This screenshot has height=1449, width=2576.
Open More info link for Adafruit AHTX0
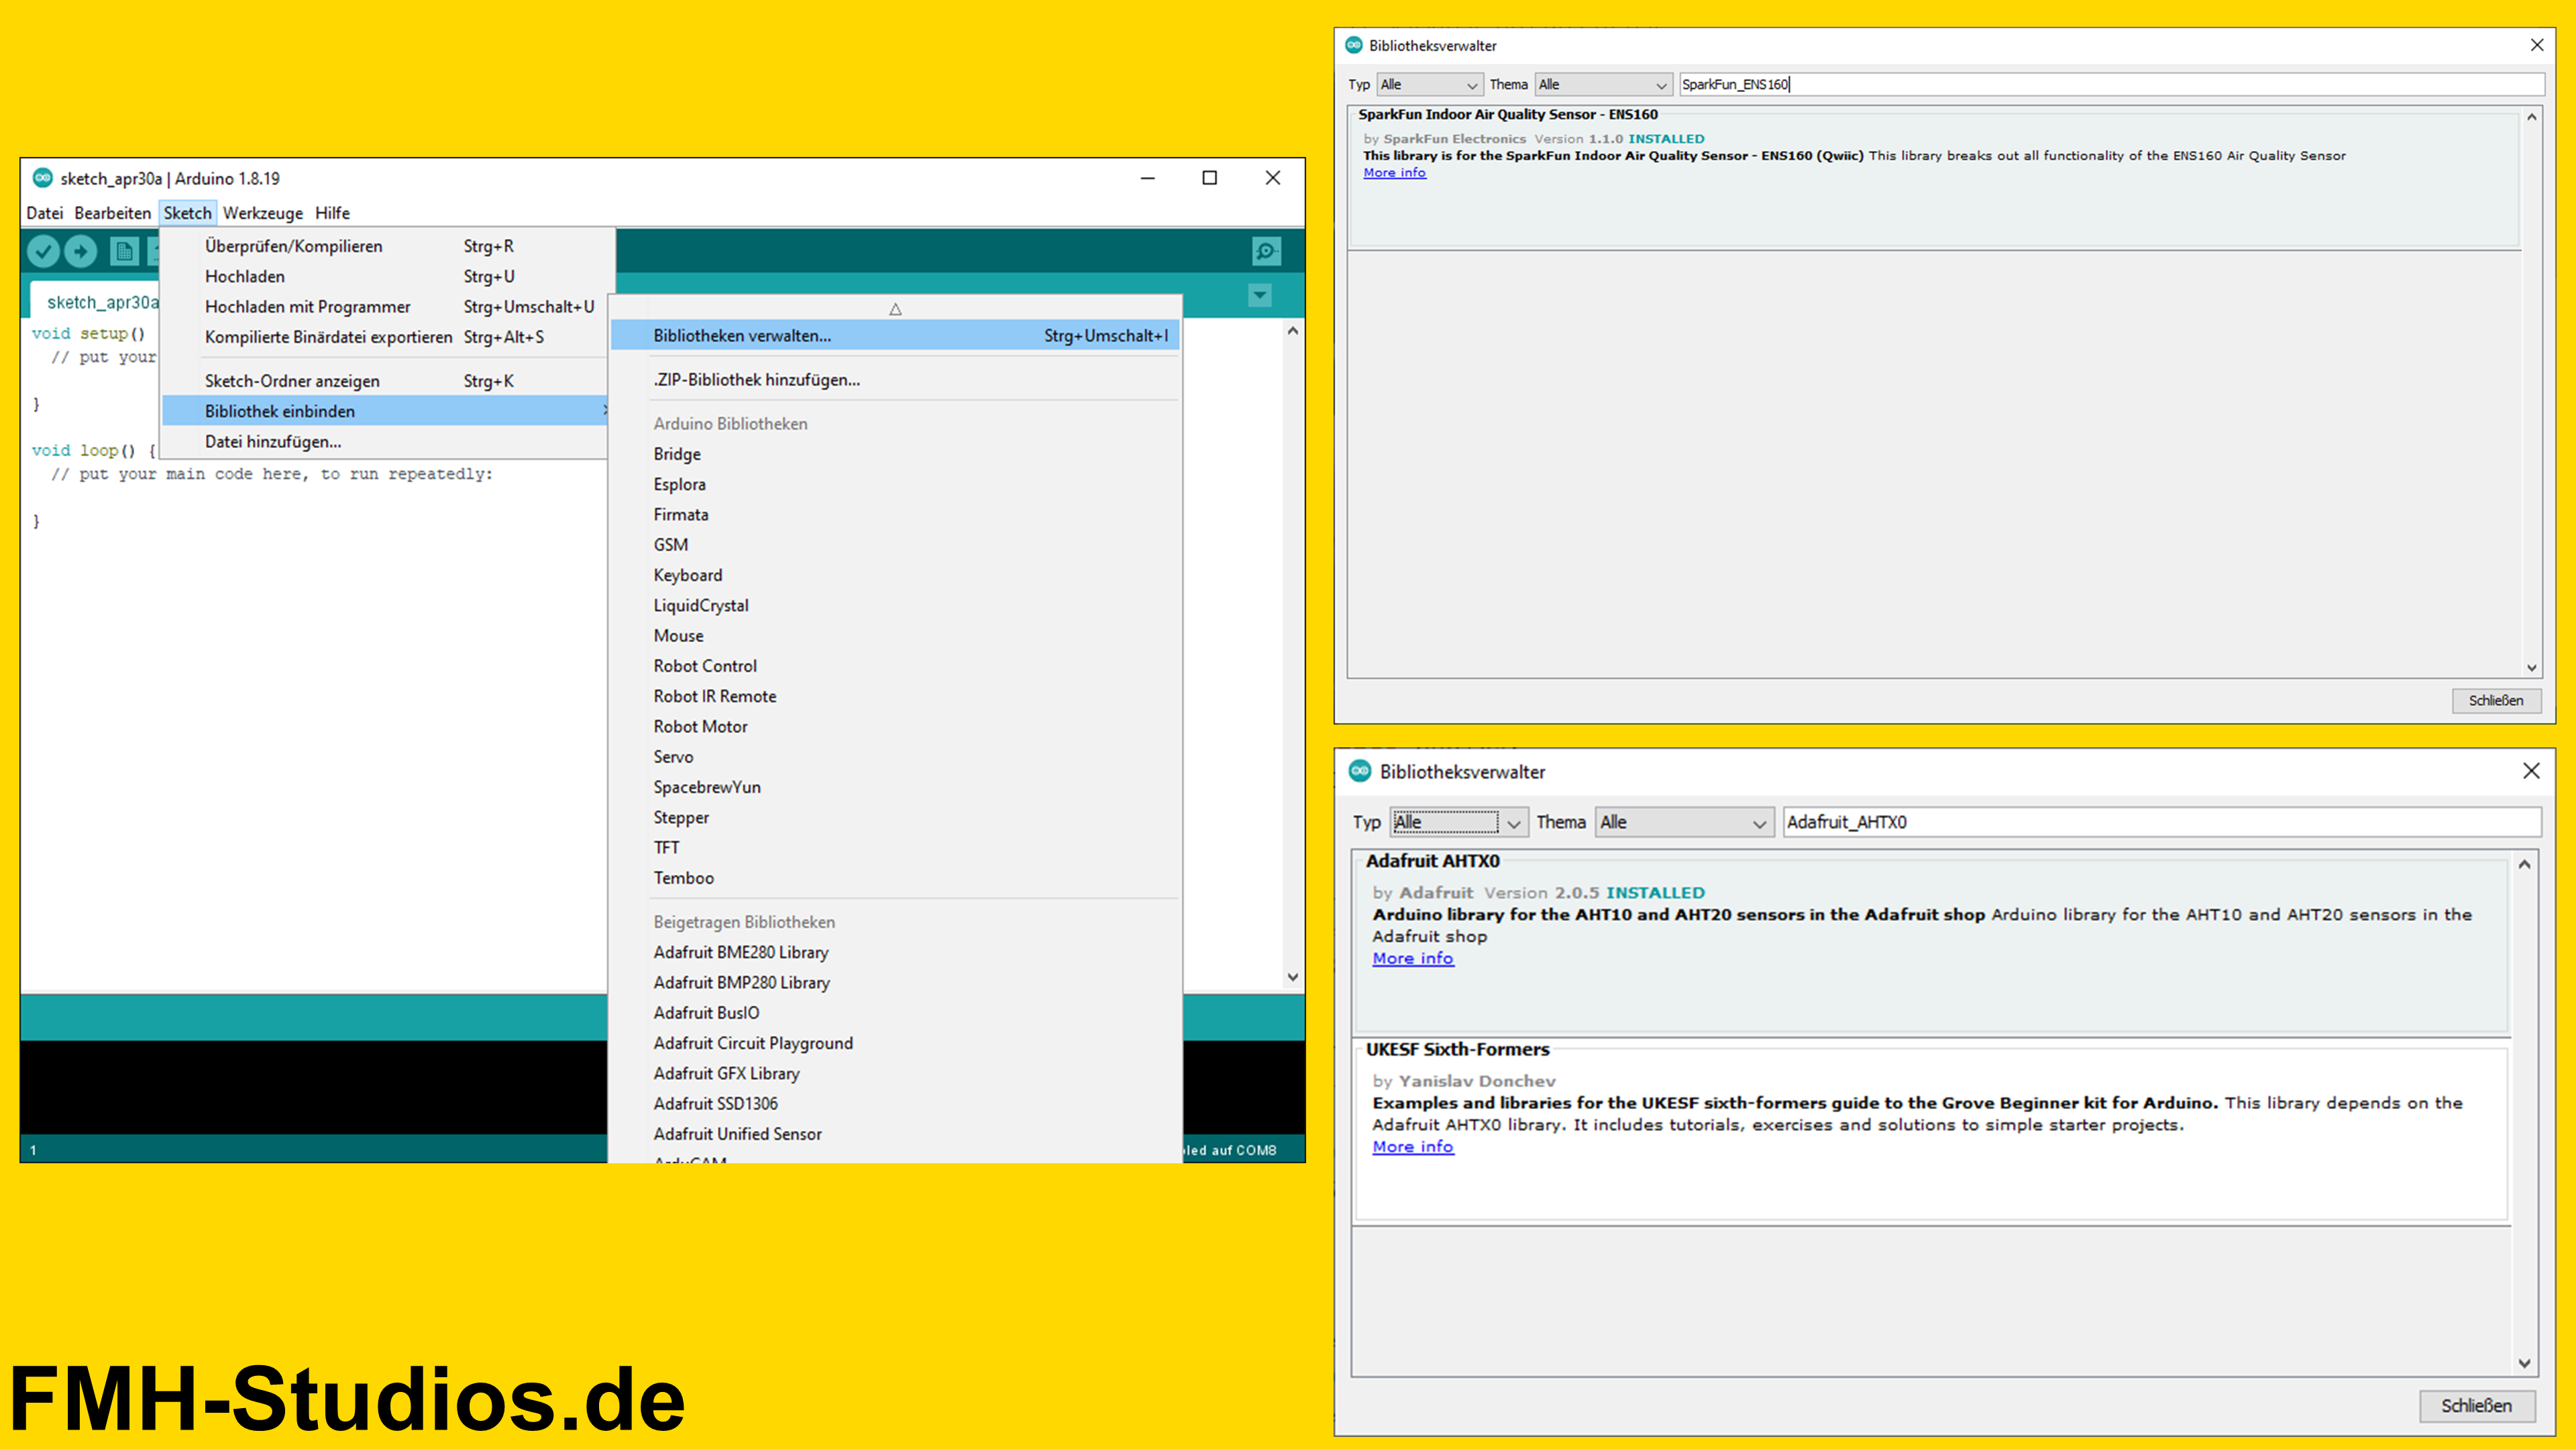click(x=1413, y=958)
